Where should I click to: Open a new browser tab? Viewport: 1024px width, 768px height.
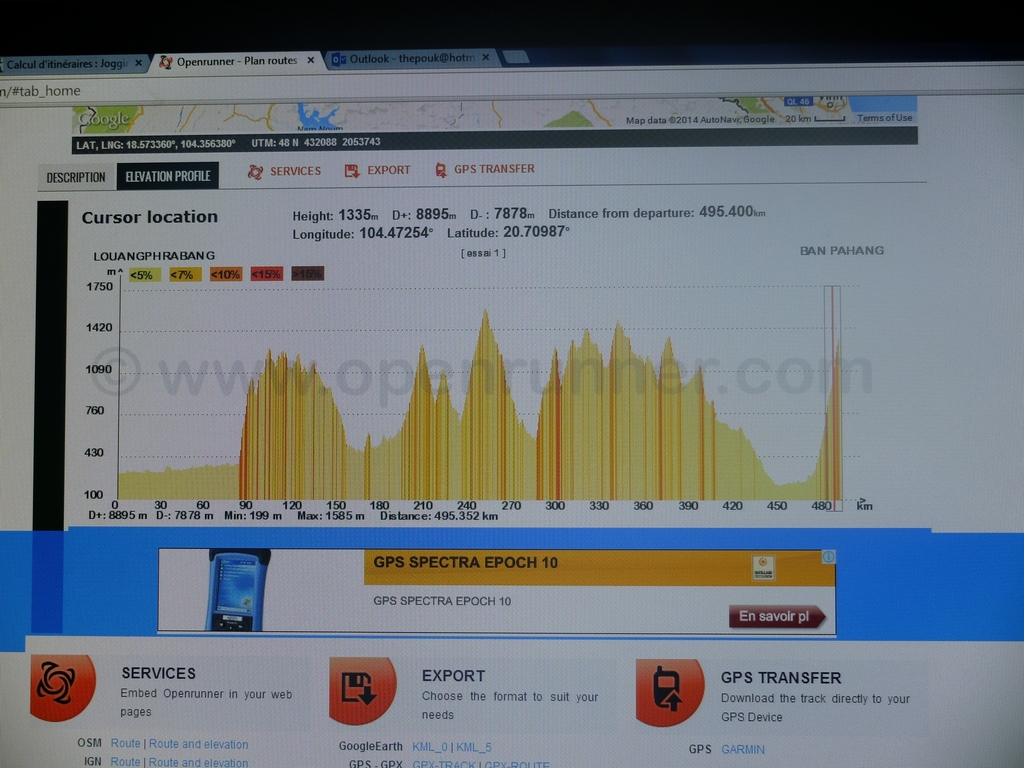516,57
